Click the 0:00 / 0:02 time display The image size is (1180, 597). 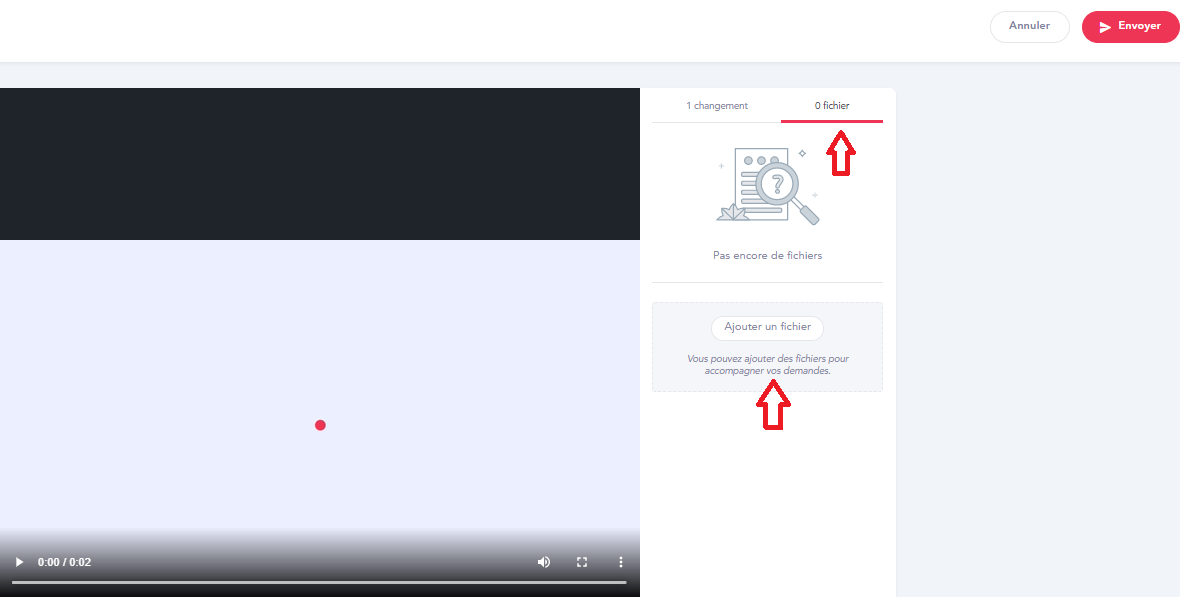pos(65,562)
